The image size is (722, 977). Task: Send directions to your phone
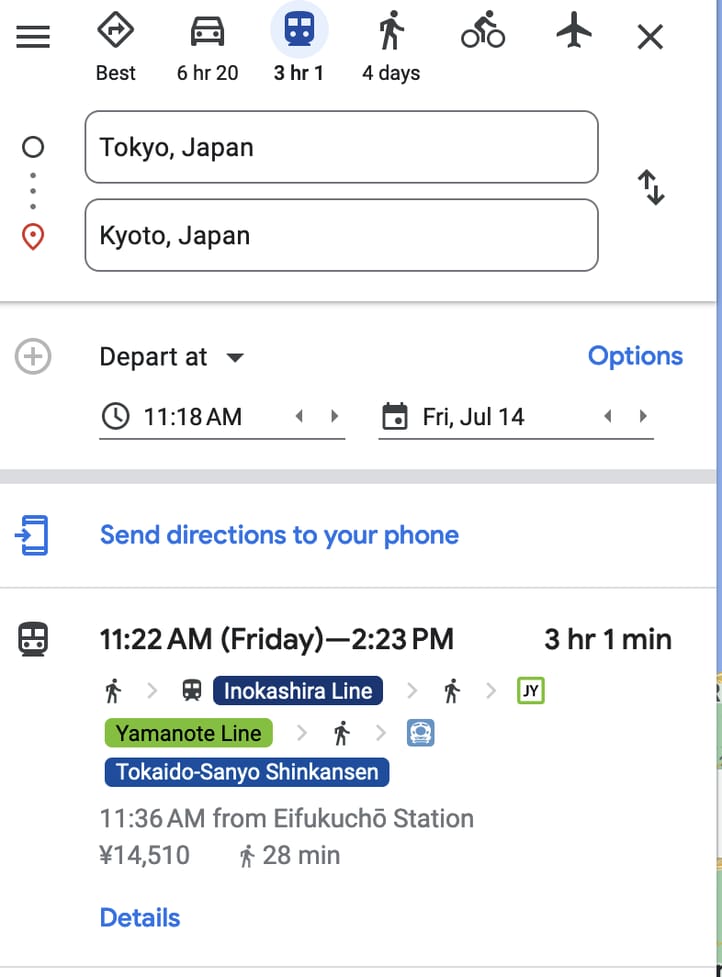(279, 535)
